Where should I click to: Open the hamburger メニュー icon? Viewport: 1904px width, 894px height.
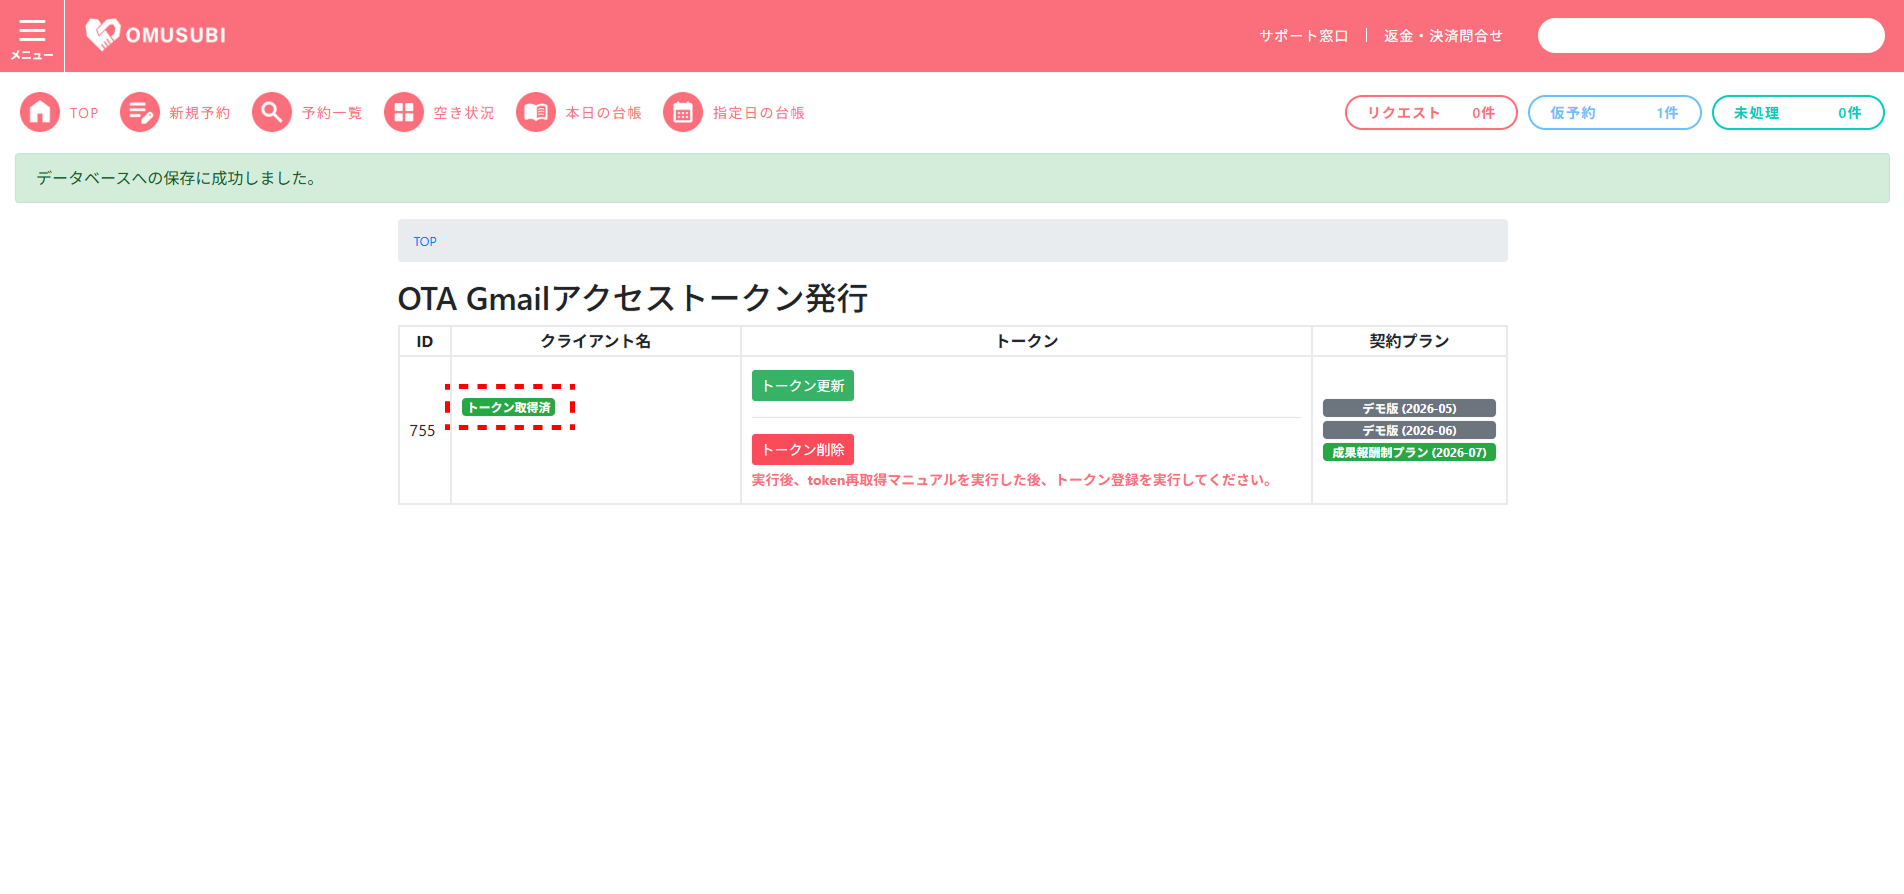(32, 37)
